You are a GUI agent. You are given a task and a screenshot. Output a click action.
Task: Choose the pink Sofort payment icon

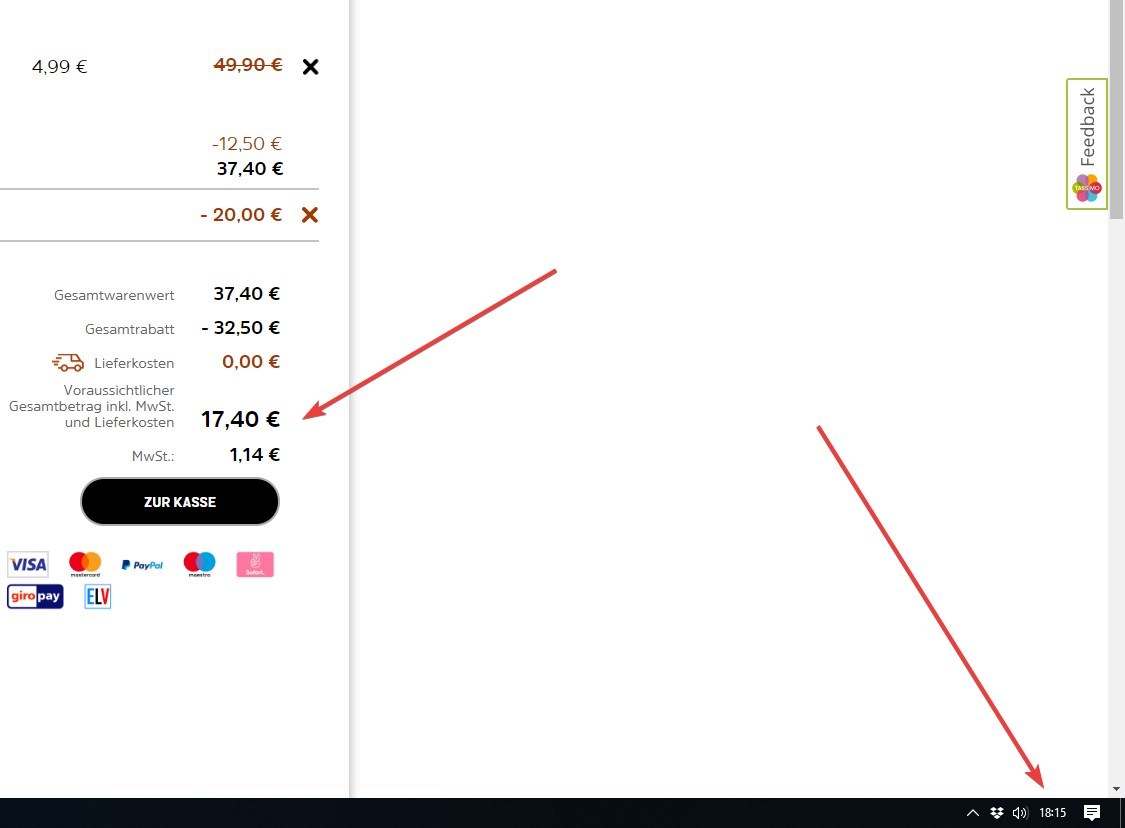255,565
